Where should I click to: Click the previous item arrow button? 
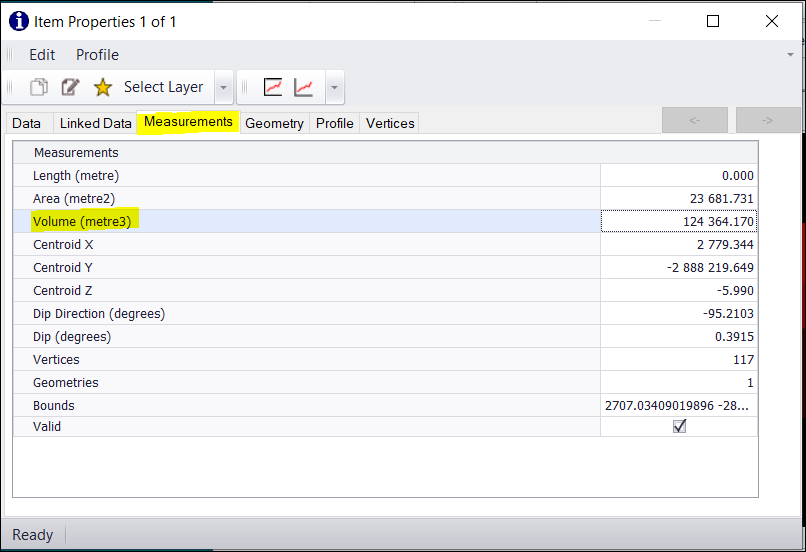point(695,120)
